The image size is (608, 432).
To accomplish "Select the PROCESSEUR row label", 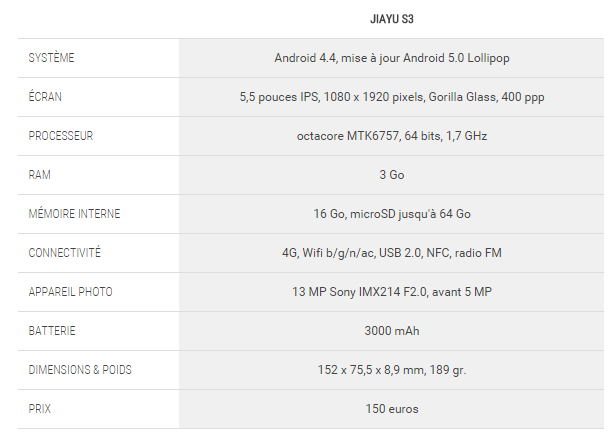I will point(61,136).
